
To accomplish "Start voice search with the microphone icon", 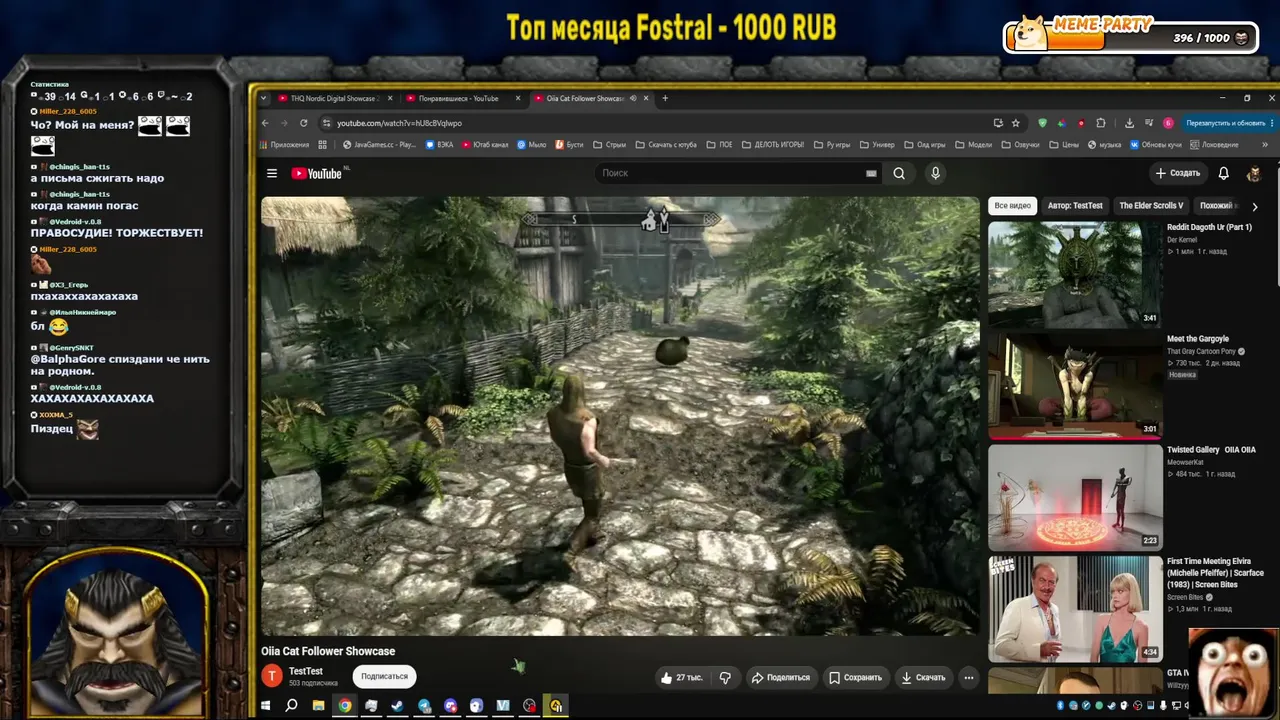I will 935,173.
